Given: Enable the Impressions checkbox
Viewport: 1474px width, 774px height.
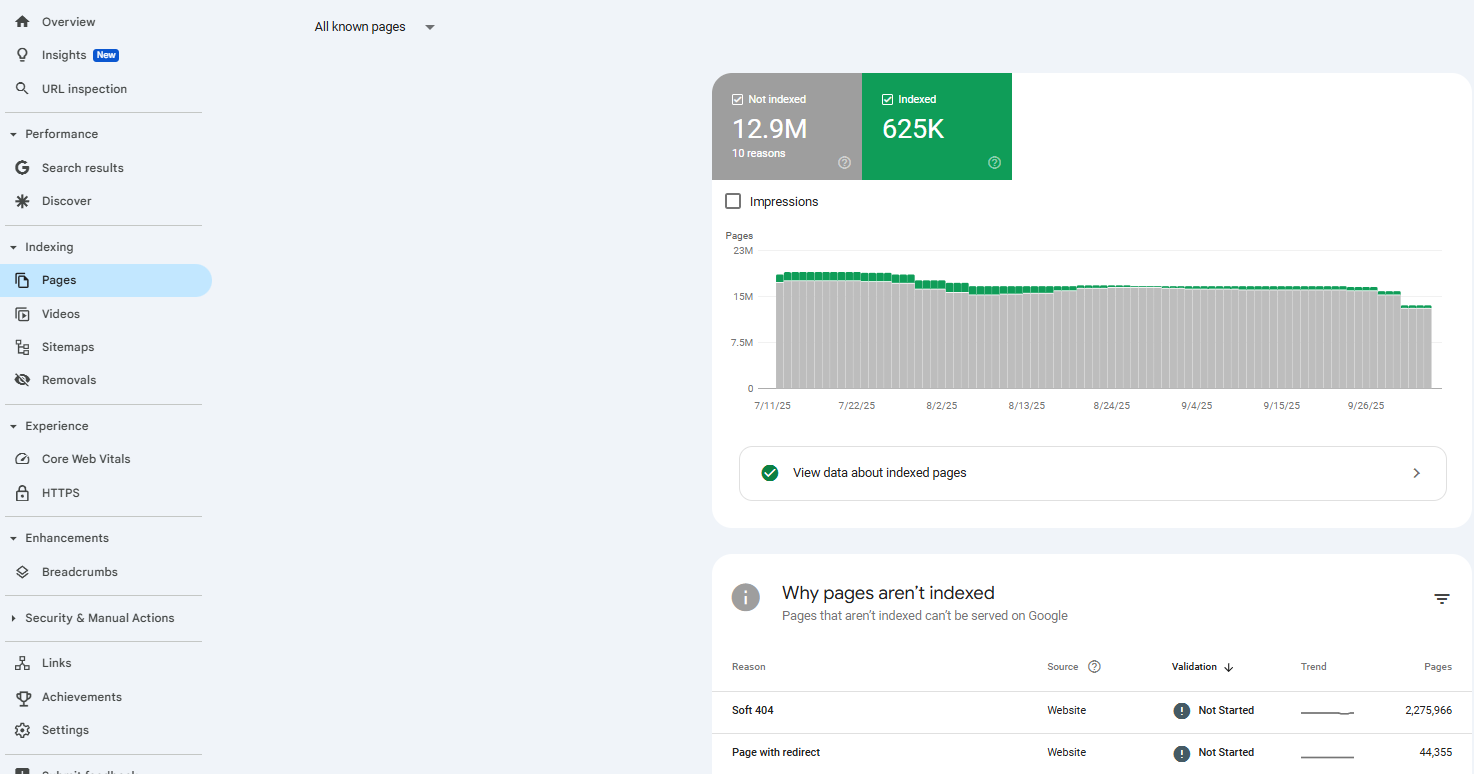Looking at the screenshot, I should (x=733, y=202).
